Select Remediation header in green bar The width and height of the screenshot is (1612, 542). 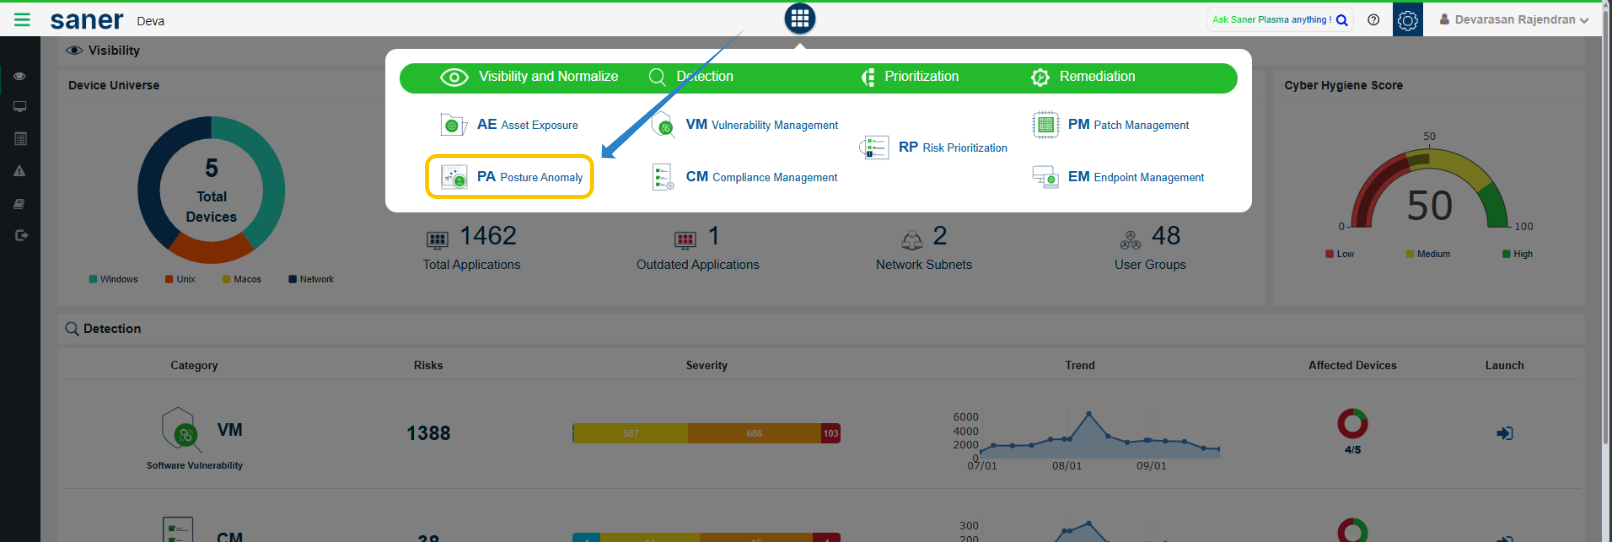[1083, 77]
